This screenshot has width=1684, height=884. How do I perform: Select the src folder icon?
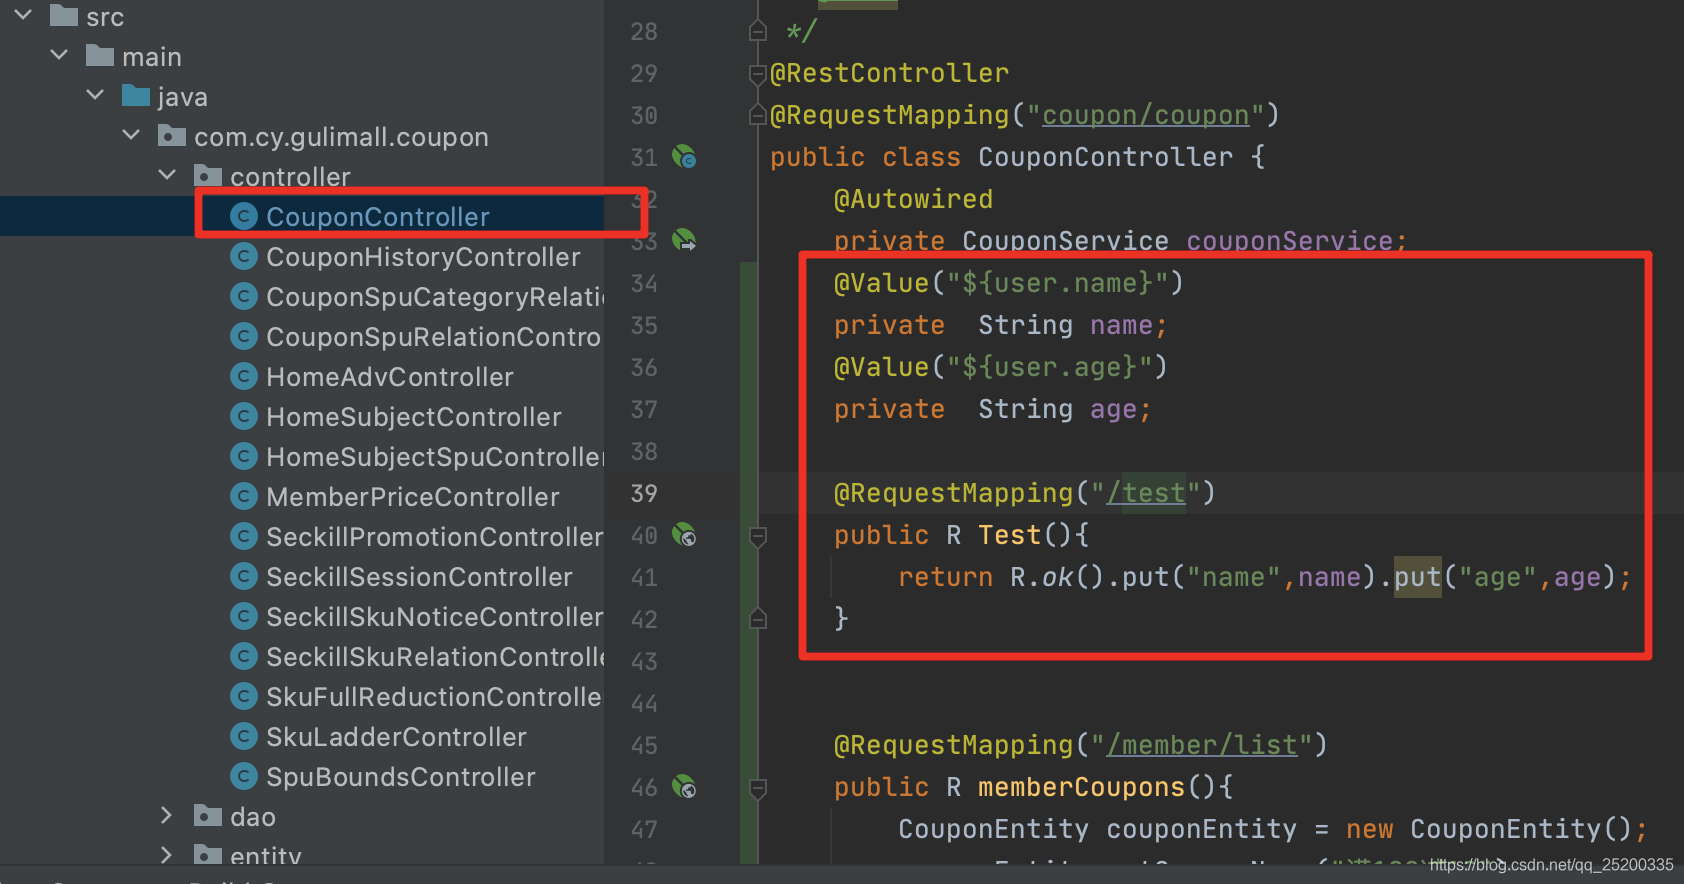64,15
